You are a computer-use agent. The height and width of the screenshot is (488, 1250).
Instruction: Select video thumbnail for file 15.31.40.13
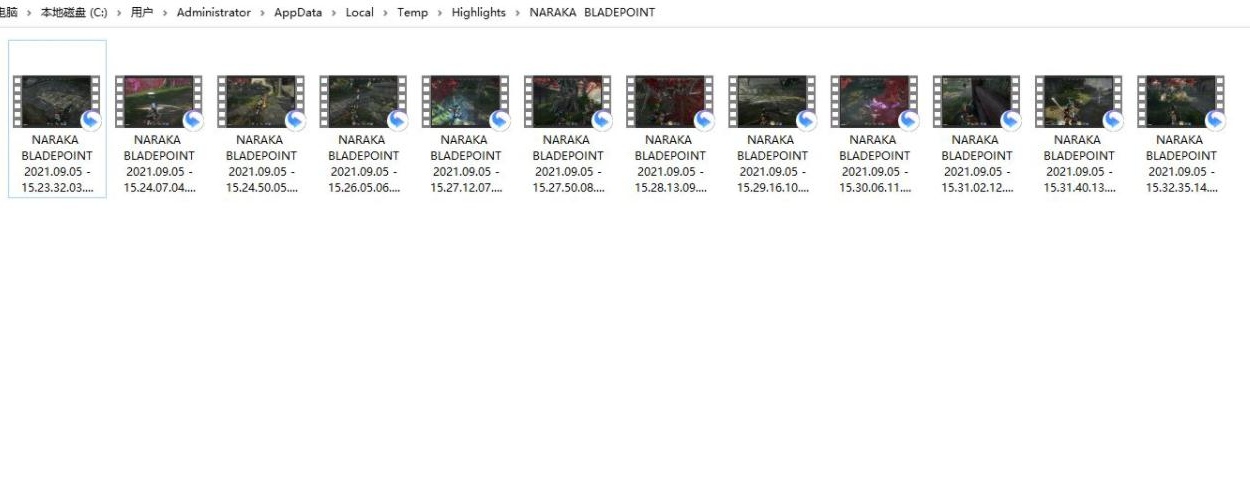tap(1078, 101)
